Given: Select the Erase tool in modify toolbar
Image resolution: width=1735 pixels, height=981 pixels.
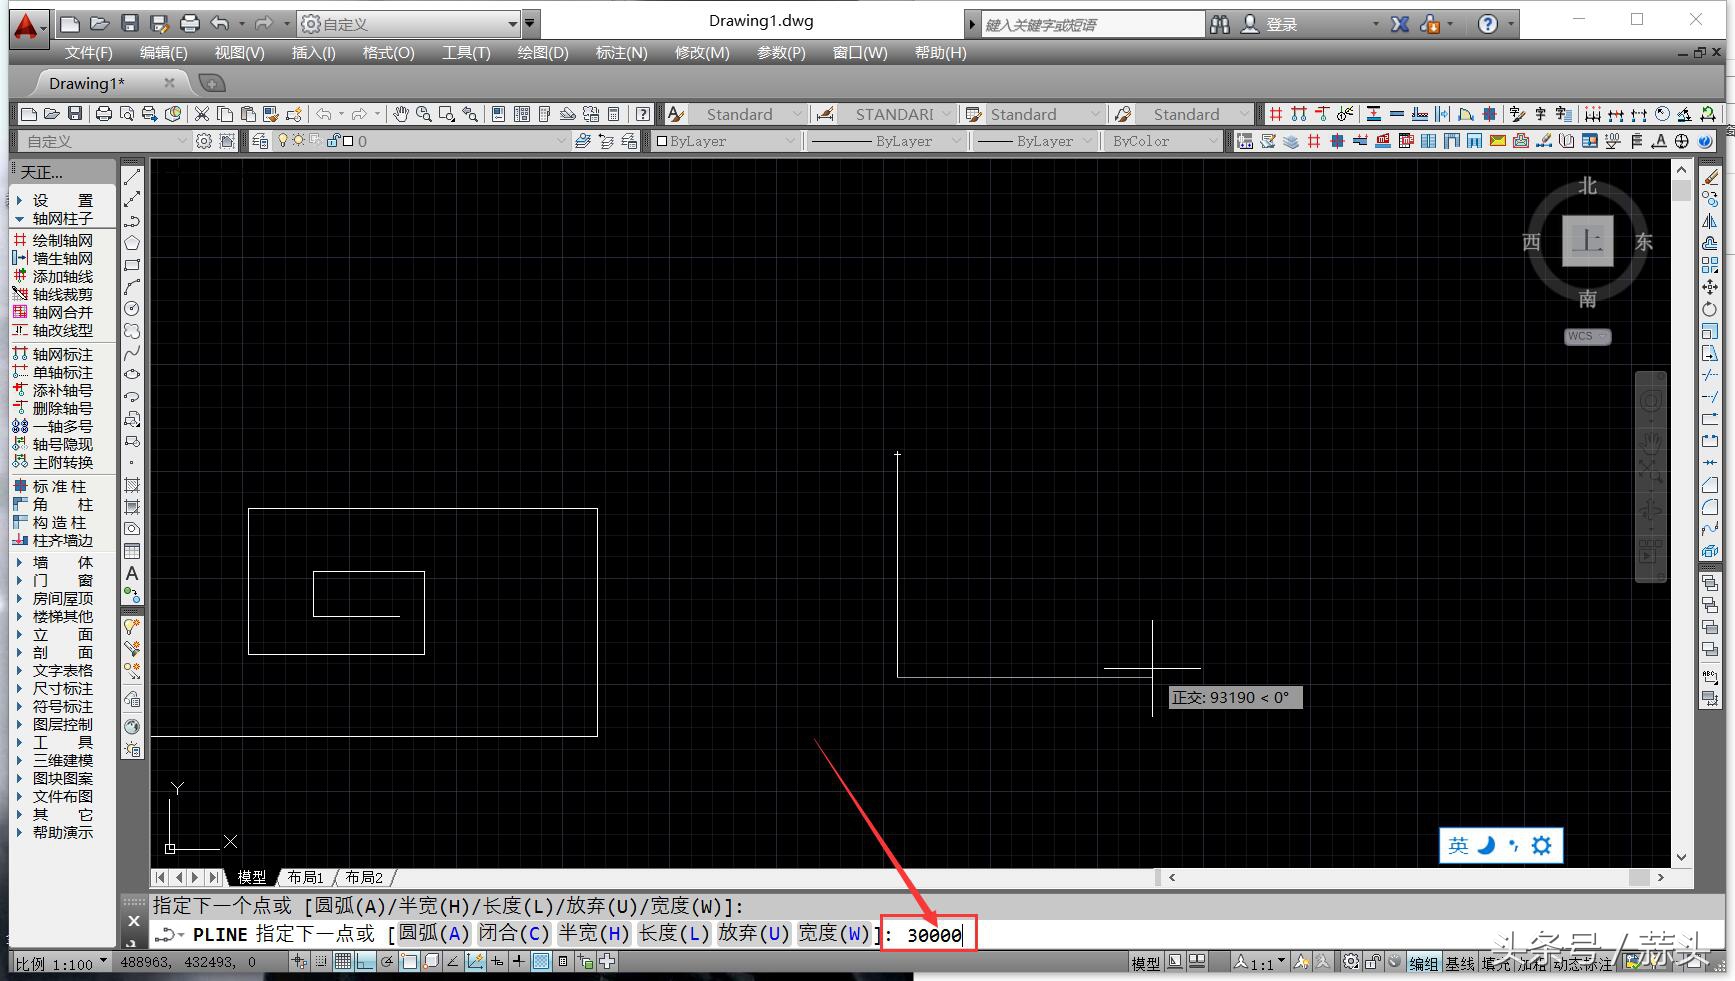Looking at the screenshot, I should pos(1710,177).
